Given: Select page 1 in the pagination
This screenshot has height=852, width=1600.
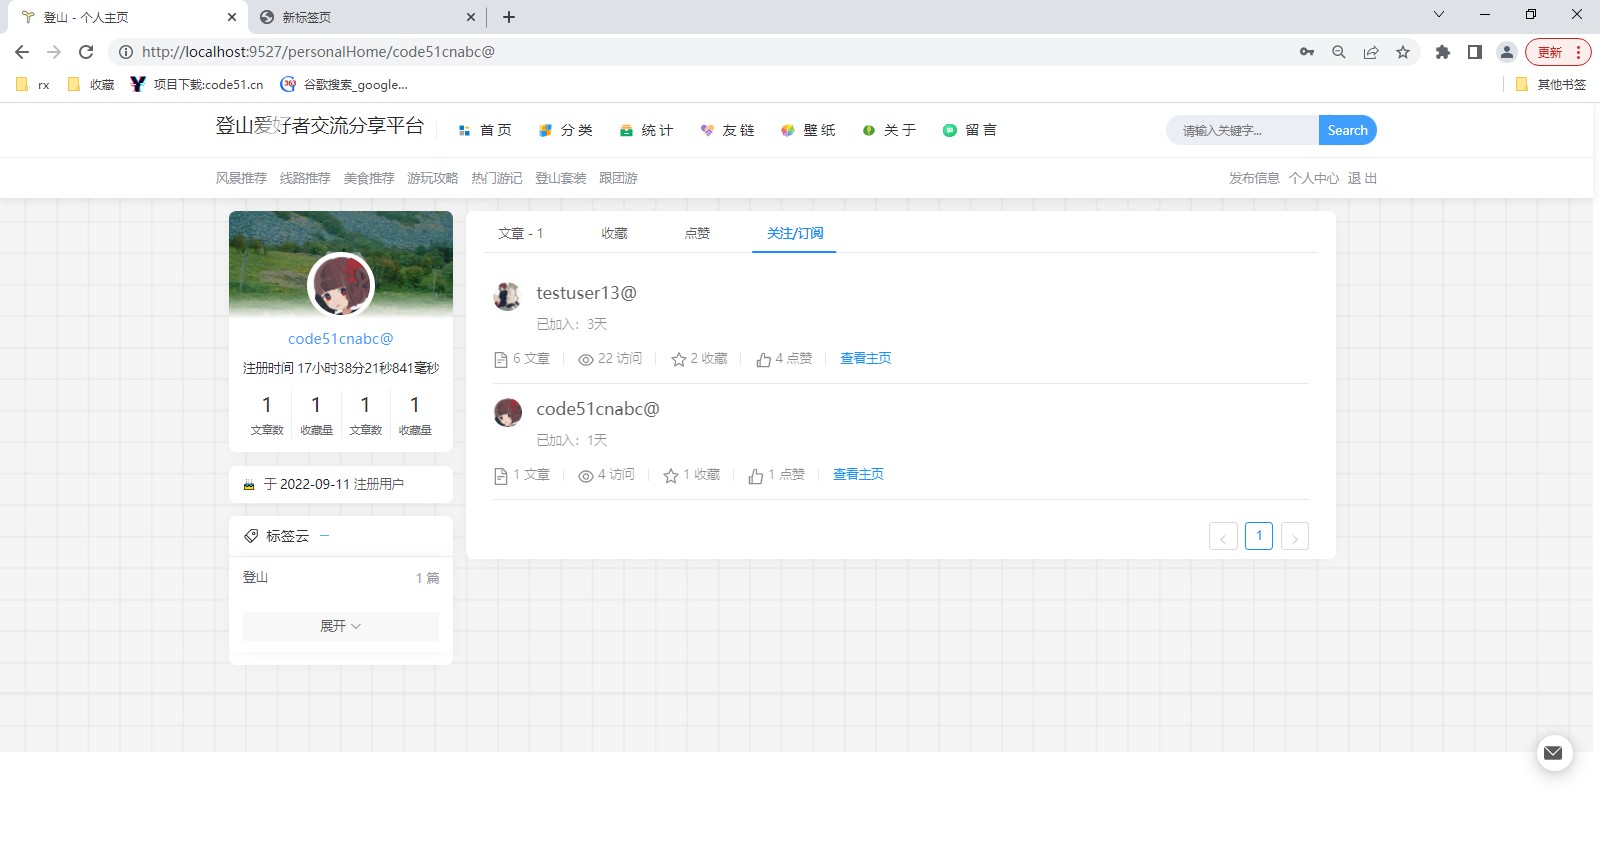Looking at the screenshot, I should click(x=1259, y=536).
